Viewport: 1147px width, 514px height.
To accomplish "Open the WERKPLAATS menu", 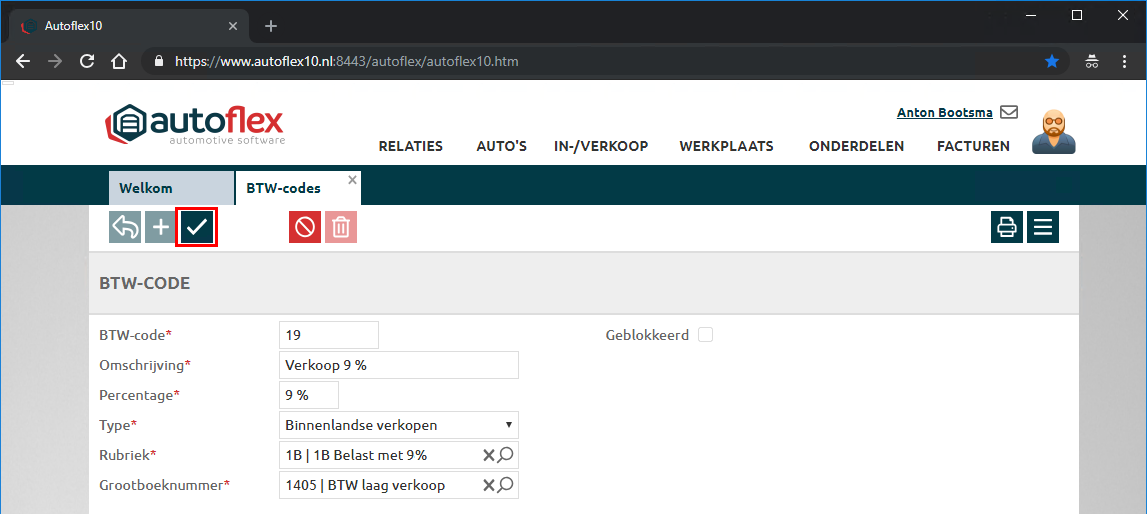I will (x=726, y=146).
